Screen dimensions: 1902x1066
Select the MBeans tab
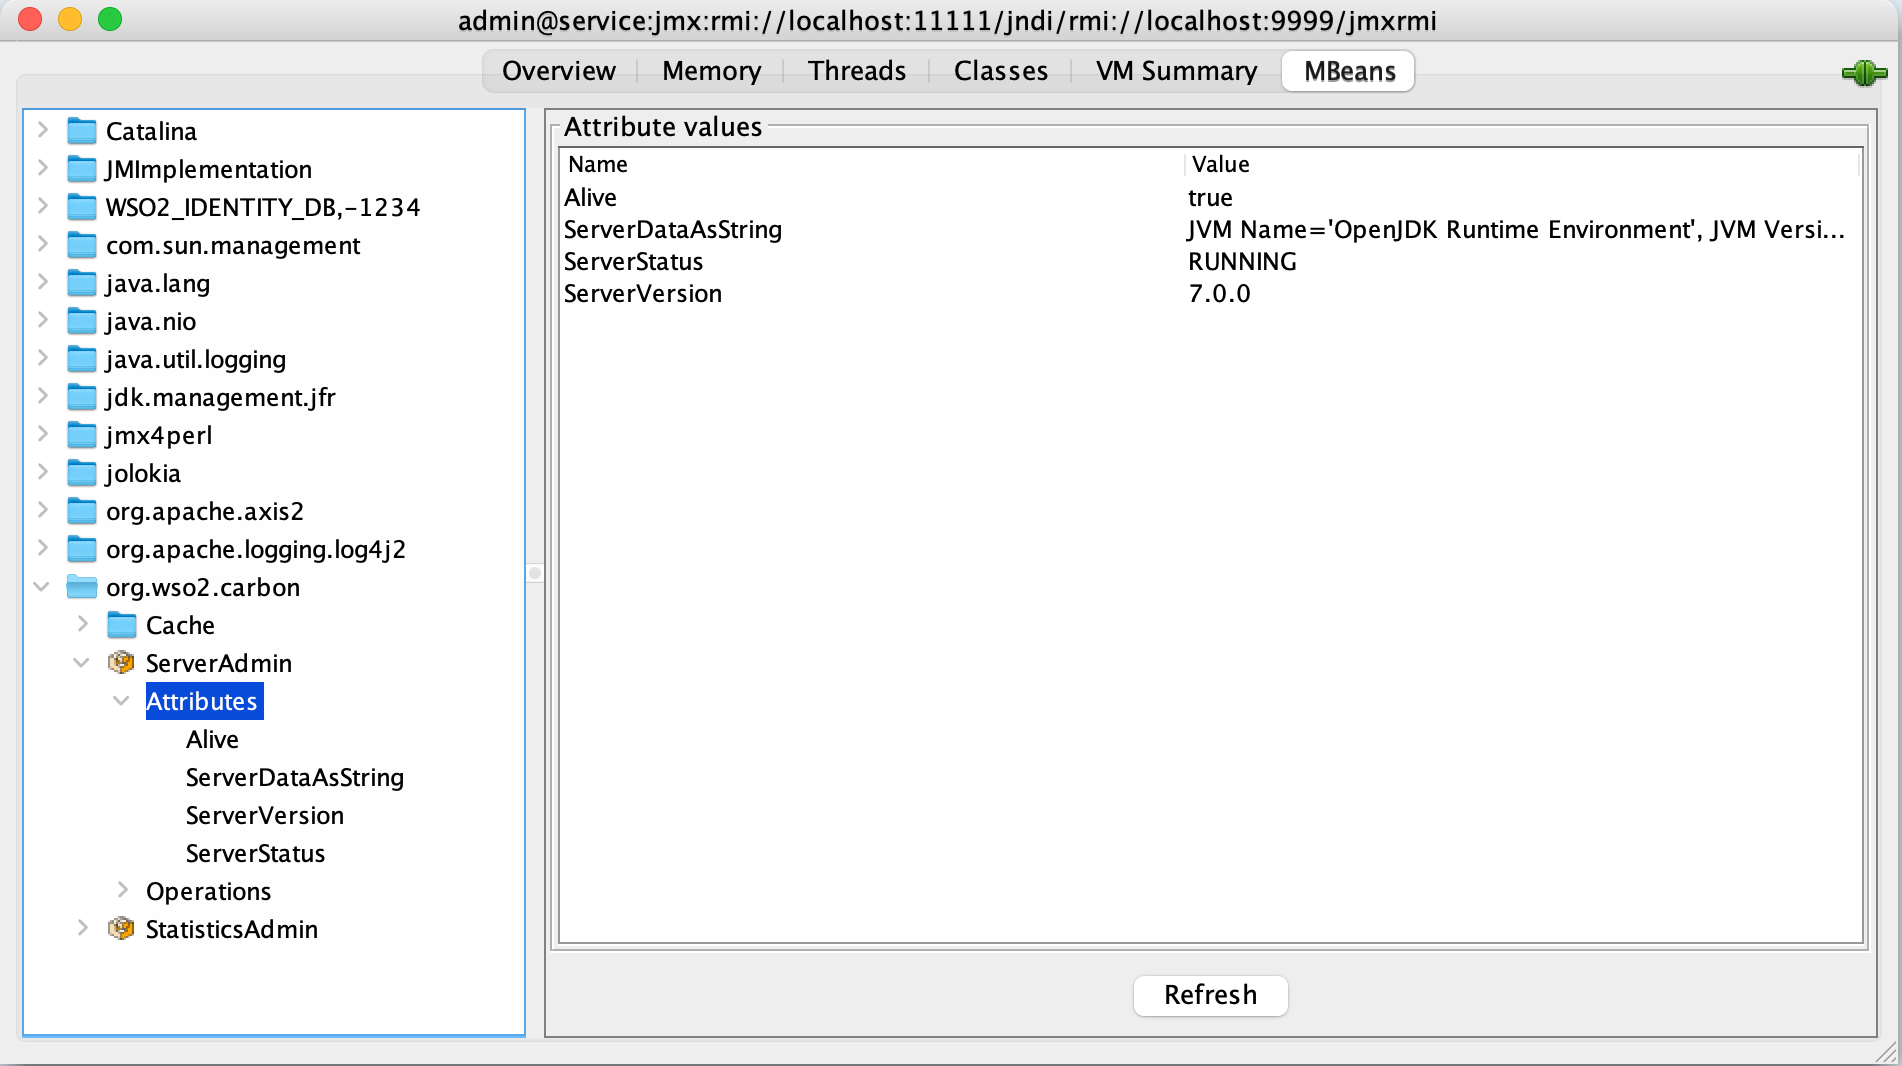tap(1349, 71)
